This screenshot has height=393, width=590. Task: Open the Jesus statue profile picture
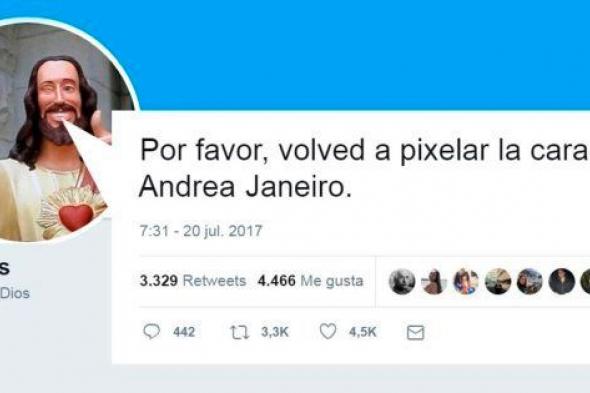pos(56,130)
